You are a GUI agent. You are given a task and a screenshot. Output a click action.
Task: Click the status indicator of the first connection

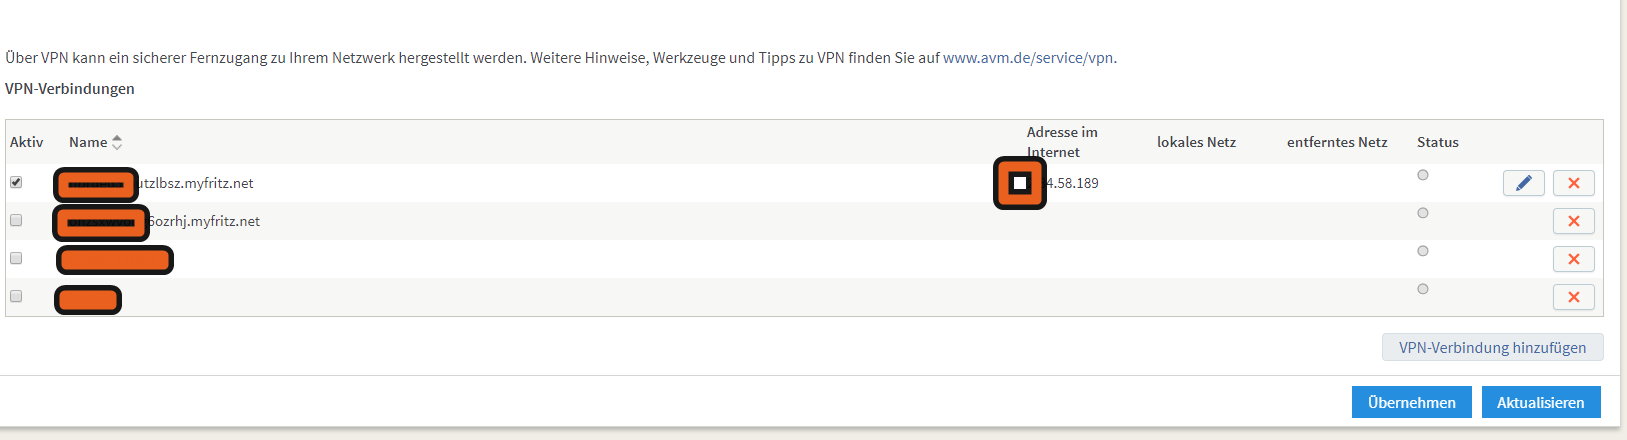(x=1423, y=175)
